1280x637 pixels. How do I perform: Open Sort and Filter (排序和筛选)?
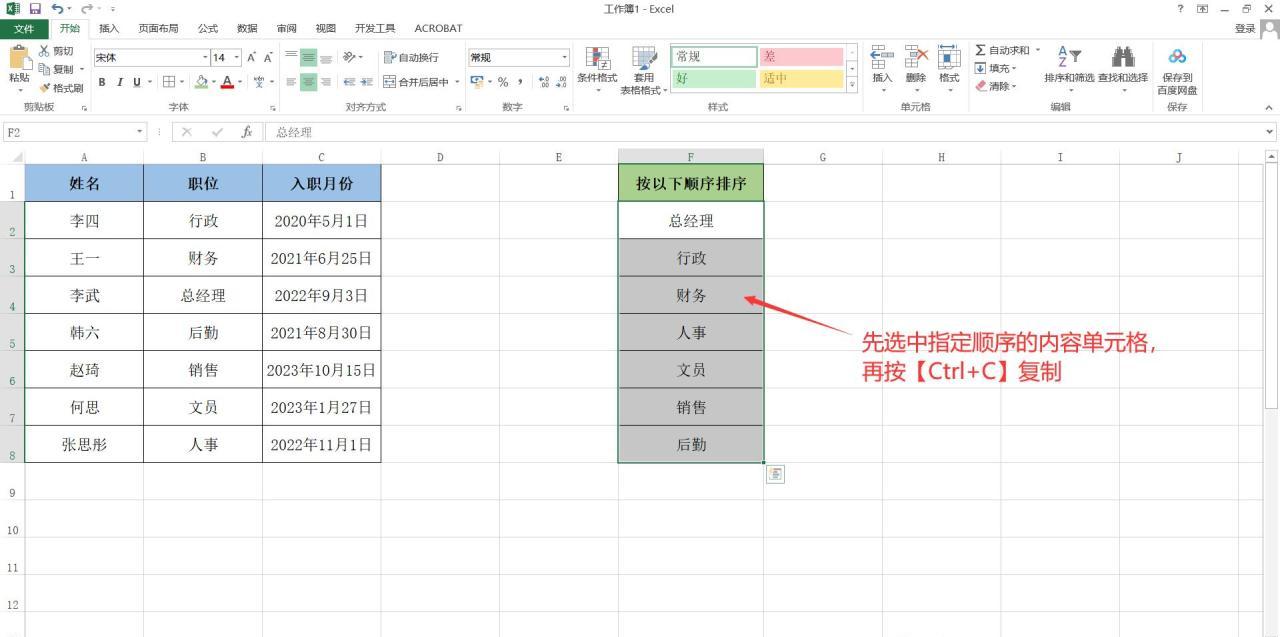pos(1069,69)
